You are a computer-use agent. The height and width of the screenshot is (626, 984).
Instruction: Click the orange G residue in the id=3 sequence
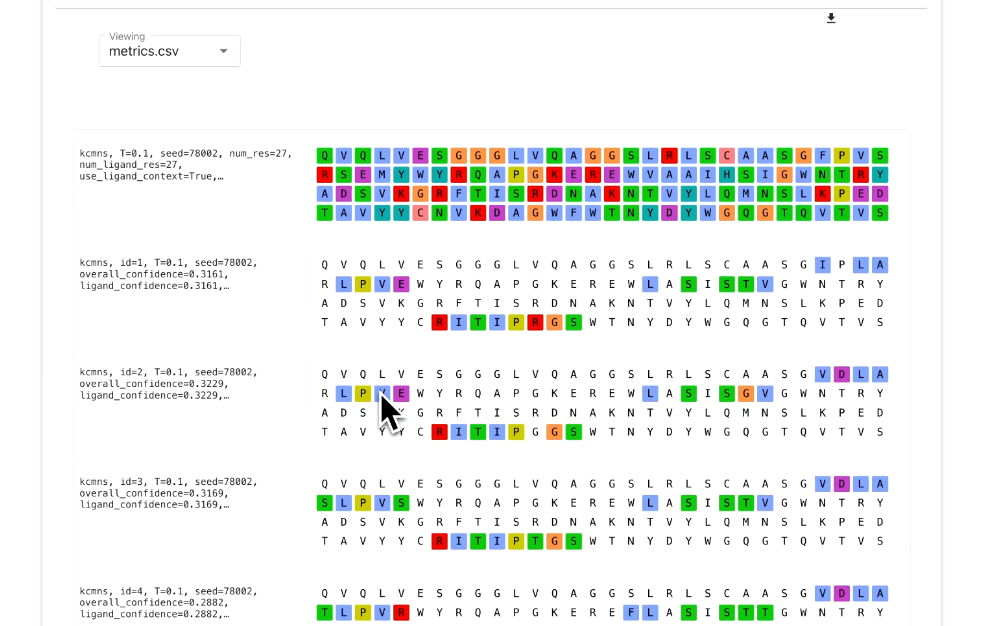click(x=554, y=541)
